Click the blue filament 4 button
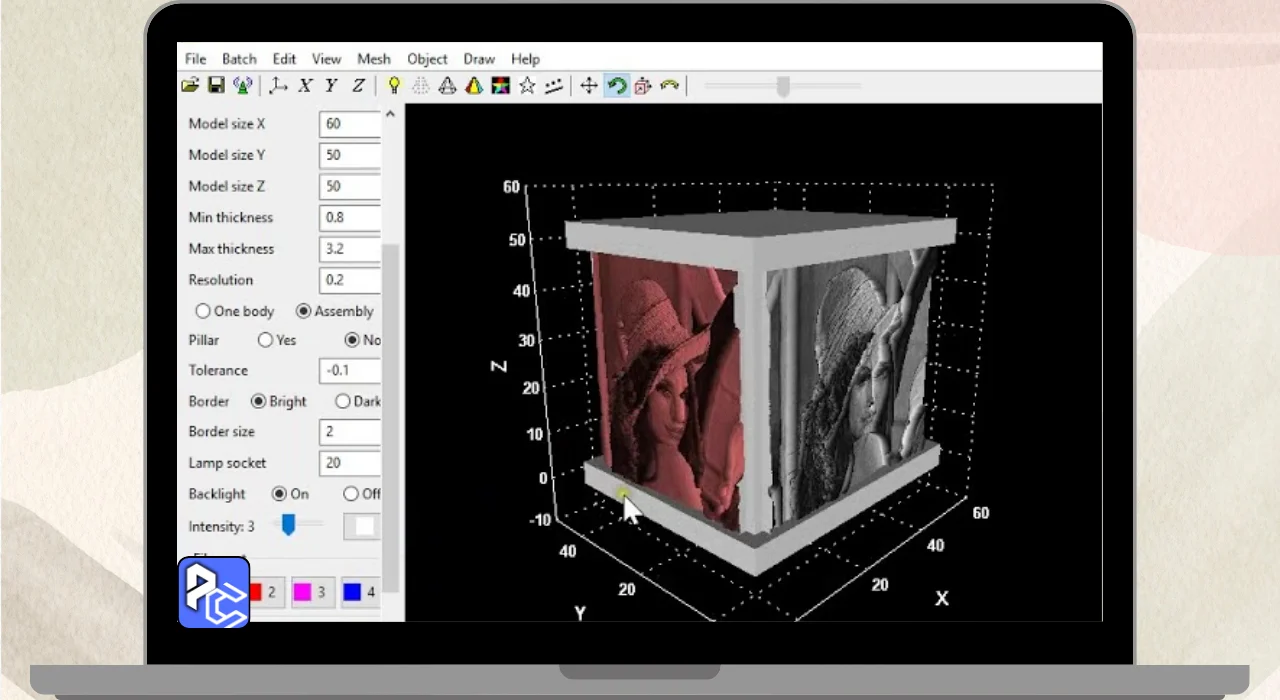This screenshot has width=1280, height=700. pos(359,592)
